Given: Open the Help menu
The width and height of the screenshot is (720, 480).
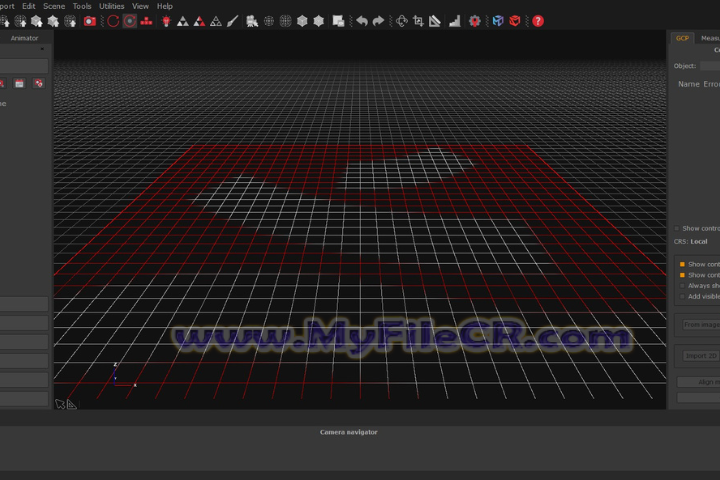Looking at the screenshot, I should click(x=165, y=6).
